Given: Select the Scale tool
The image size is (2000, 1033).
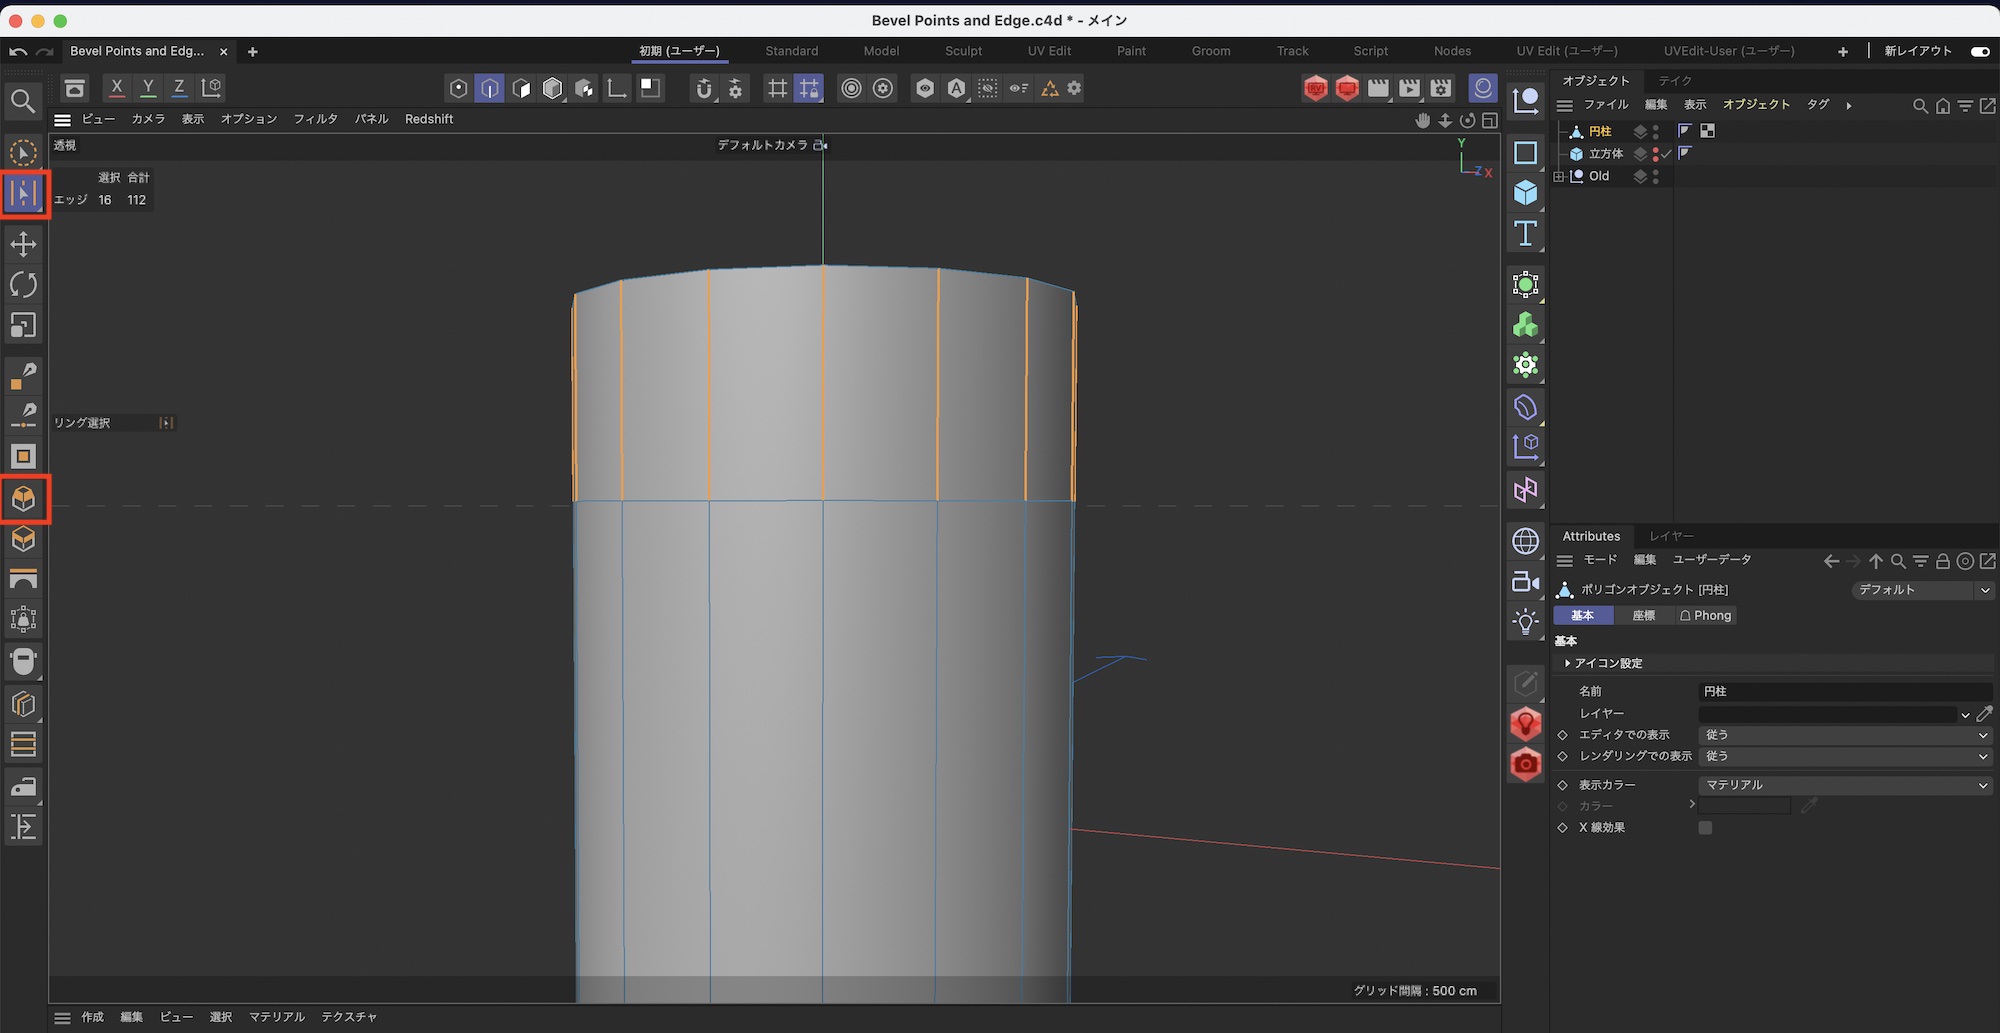Looking at the screenshot, I should 23,326.
